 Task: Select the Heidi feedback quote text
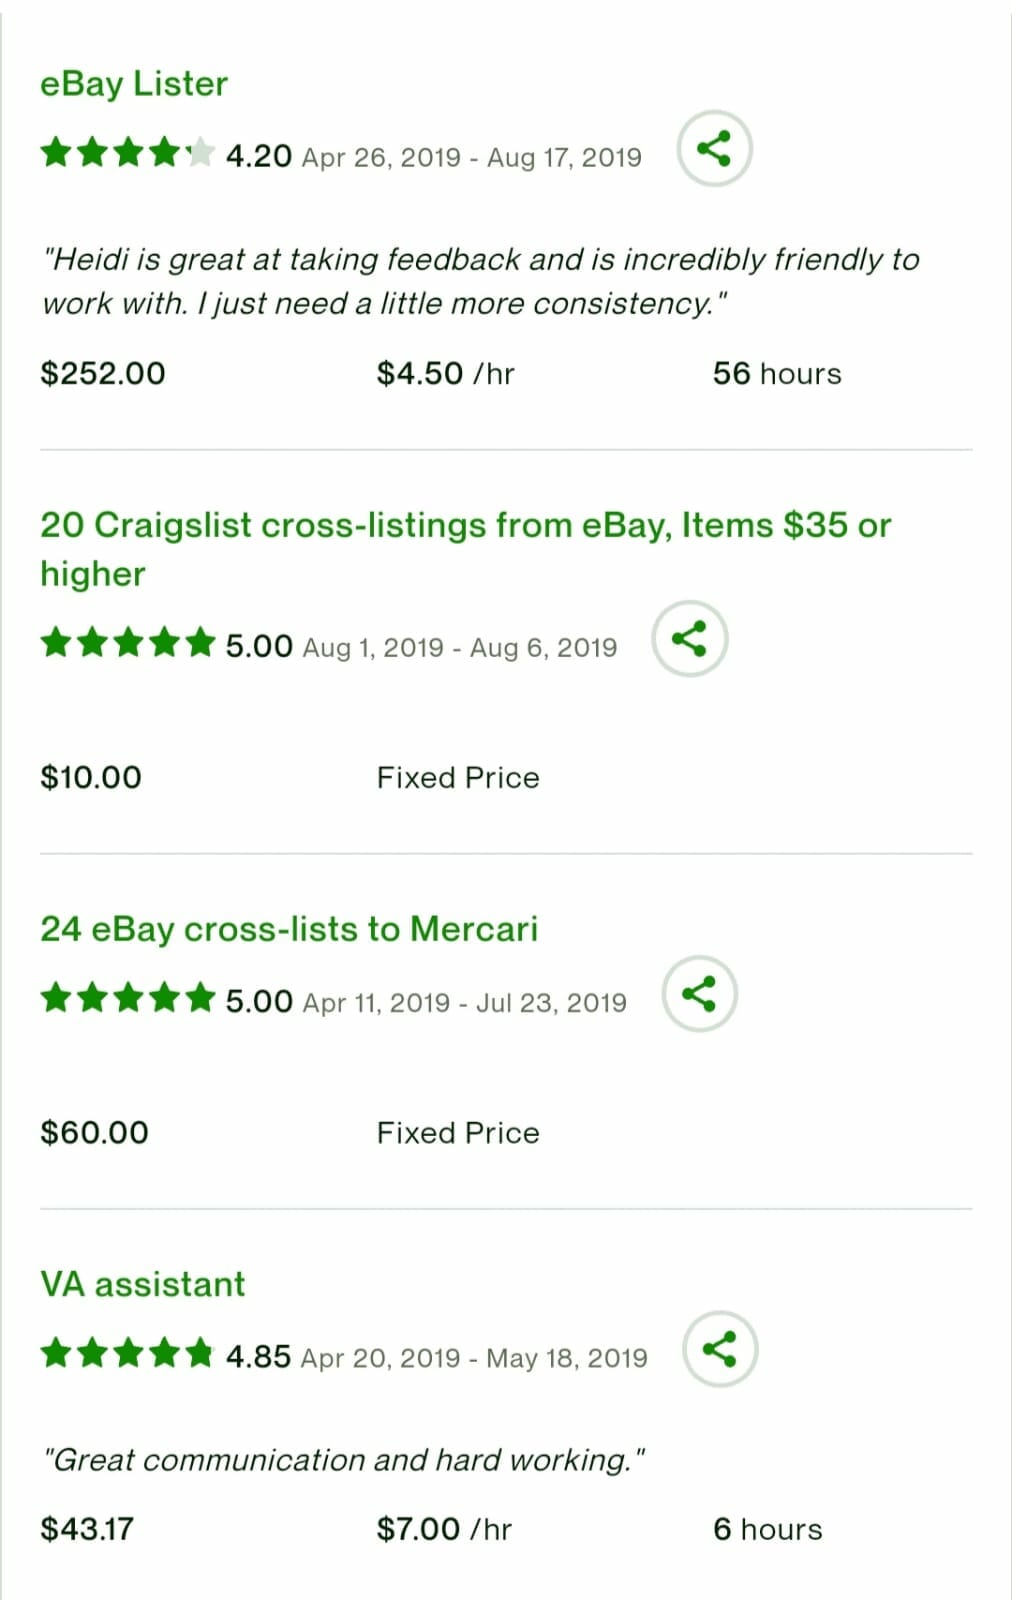[480, 281]
